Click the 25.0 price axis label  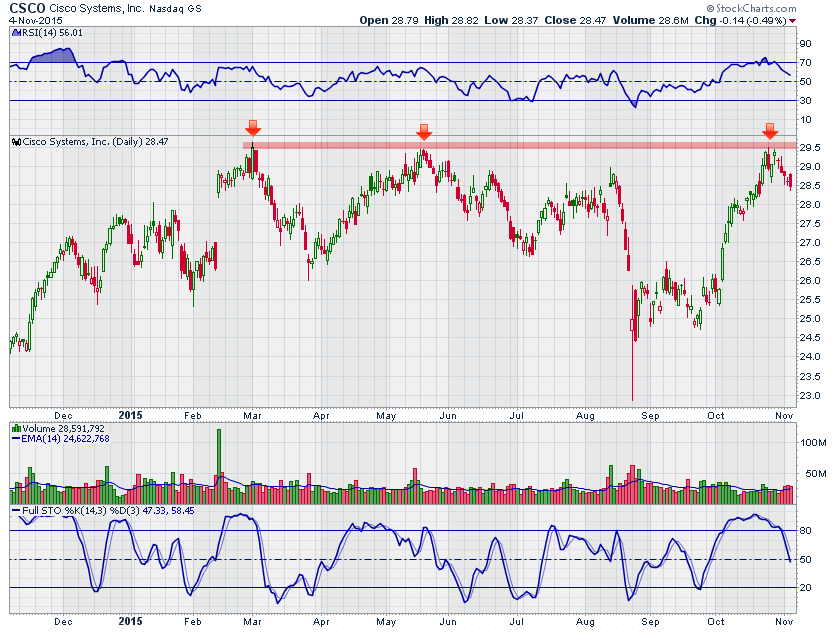pos(810,318)
